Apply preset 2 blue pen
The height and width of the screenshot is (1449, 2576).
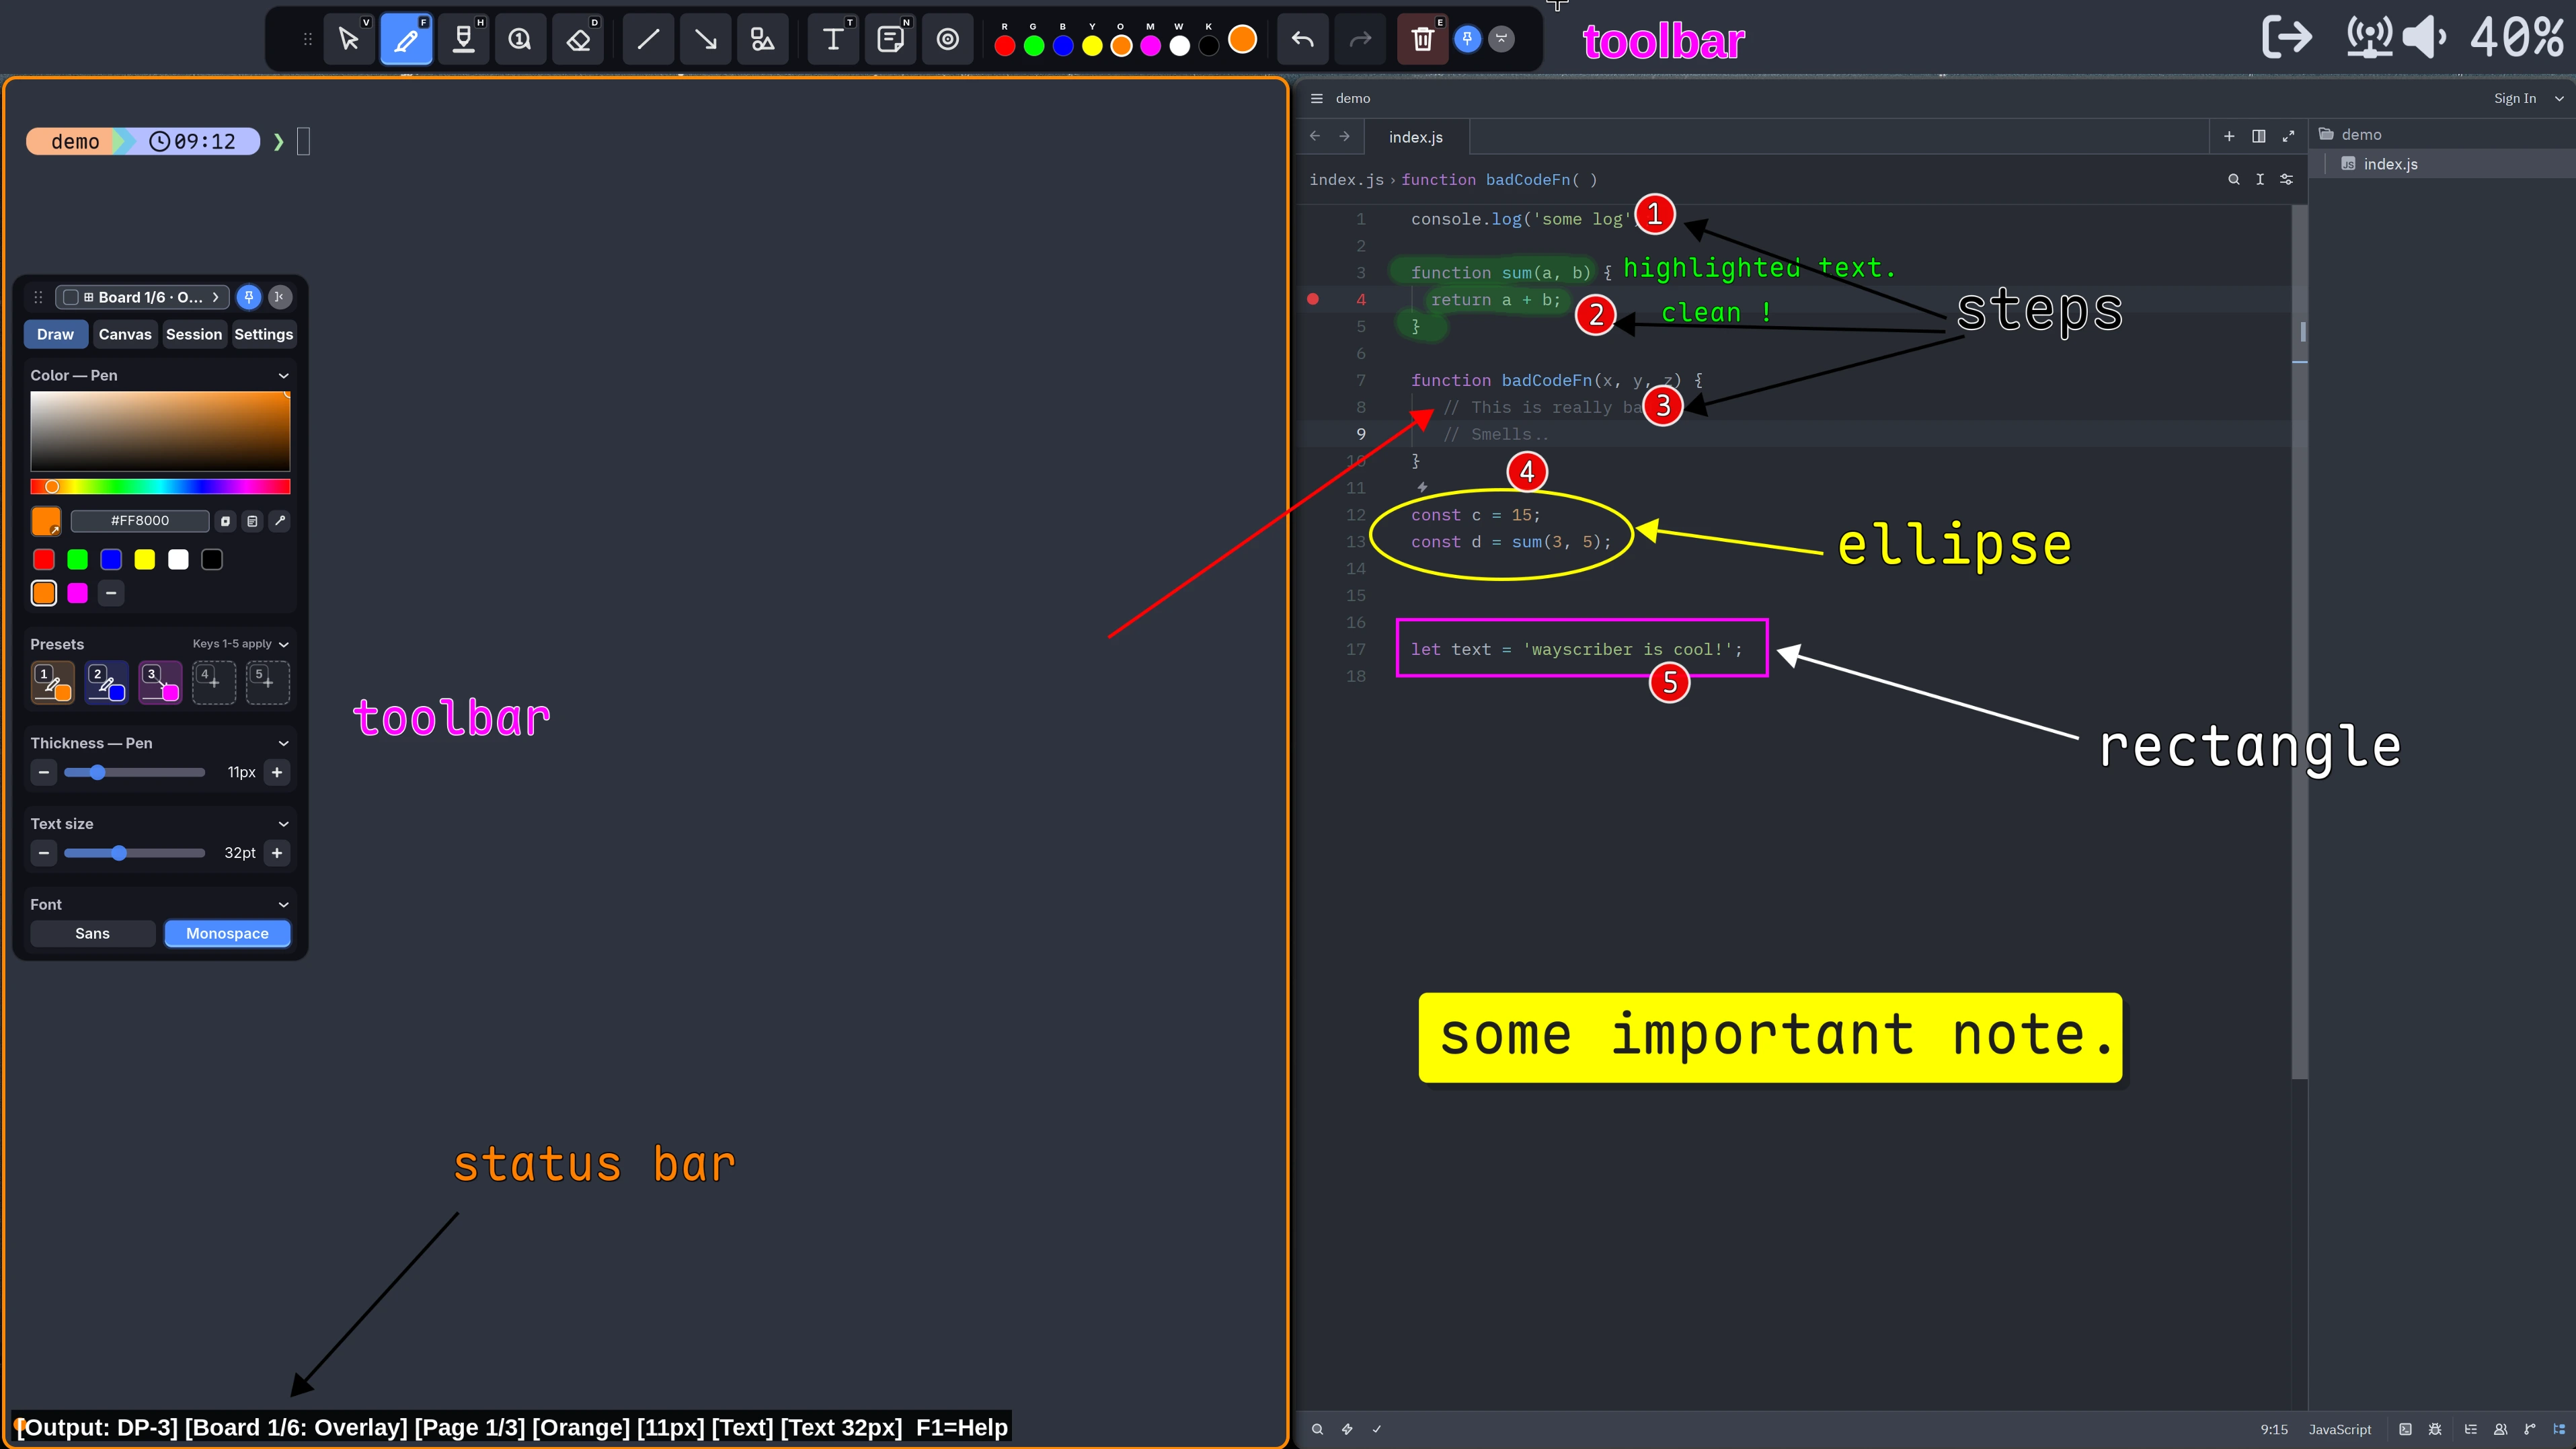pos(106,683)
